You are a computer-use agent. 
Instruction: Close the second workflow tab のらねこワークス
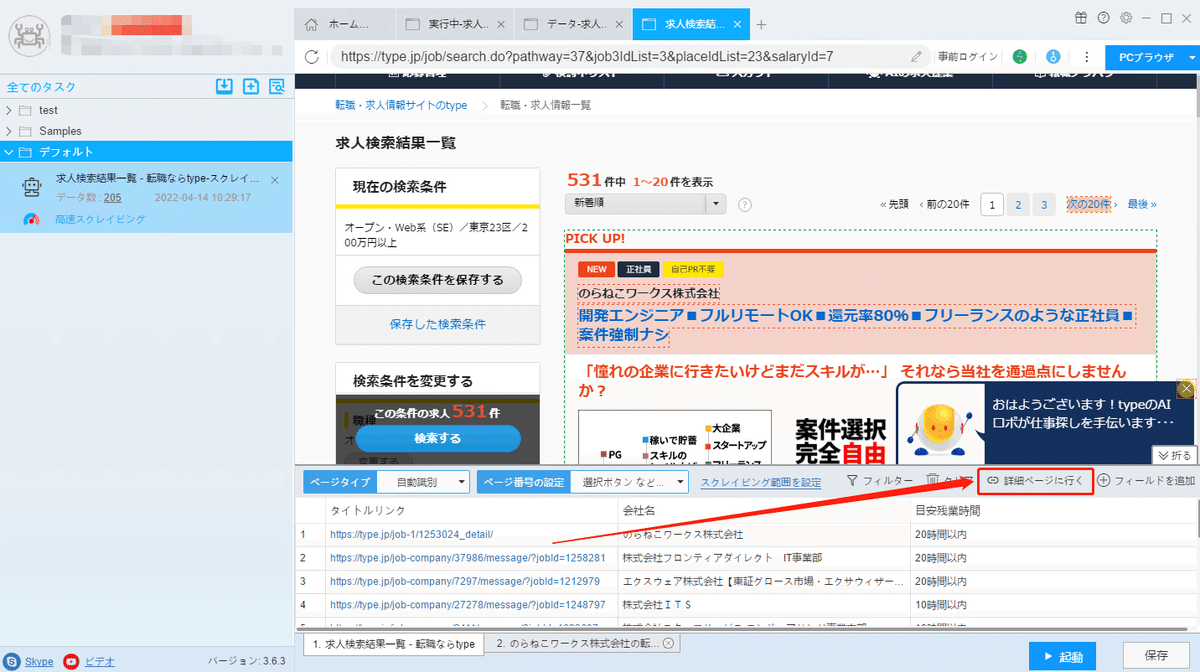tap(668, 643)
